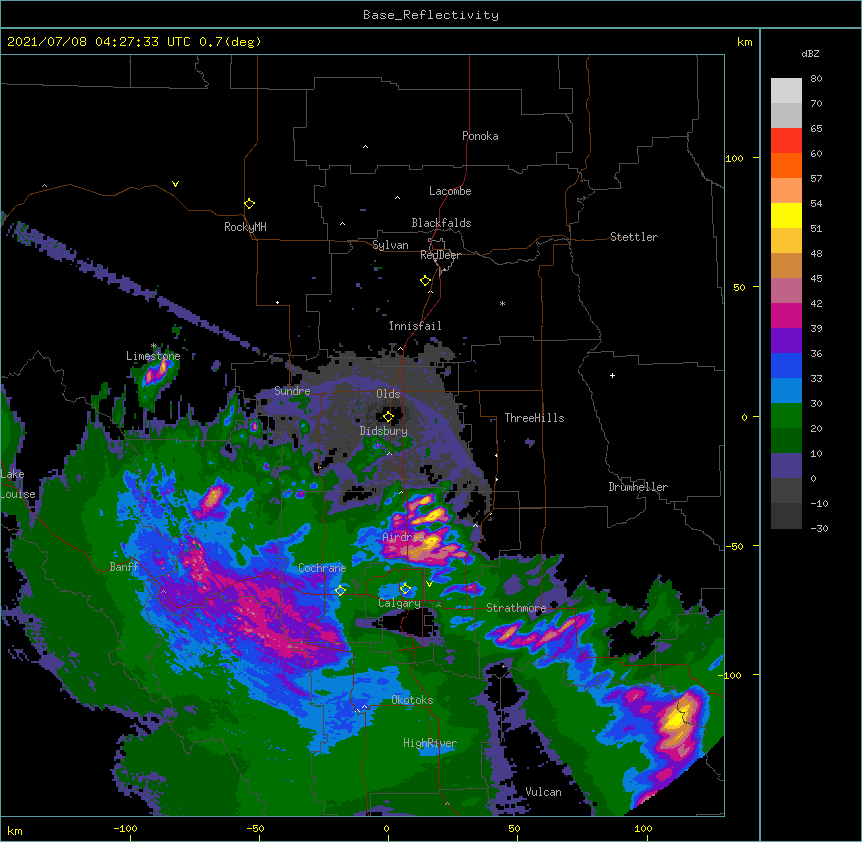This screenshot has height=842, width=862.
Task: Click the white asterisk marker east of Innisfail
Action: click(x=502, y=304)
